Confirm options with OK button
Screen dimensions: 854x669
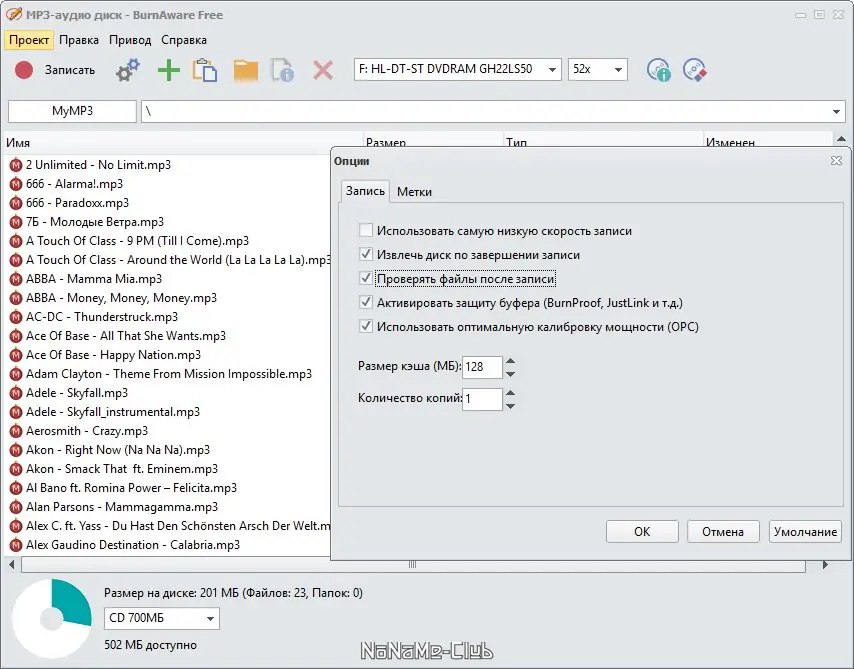click(642, 532)
